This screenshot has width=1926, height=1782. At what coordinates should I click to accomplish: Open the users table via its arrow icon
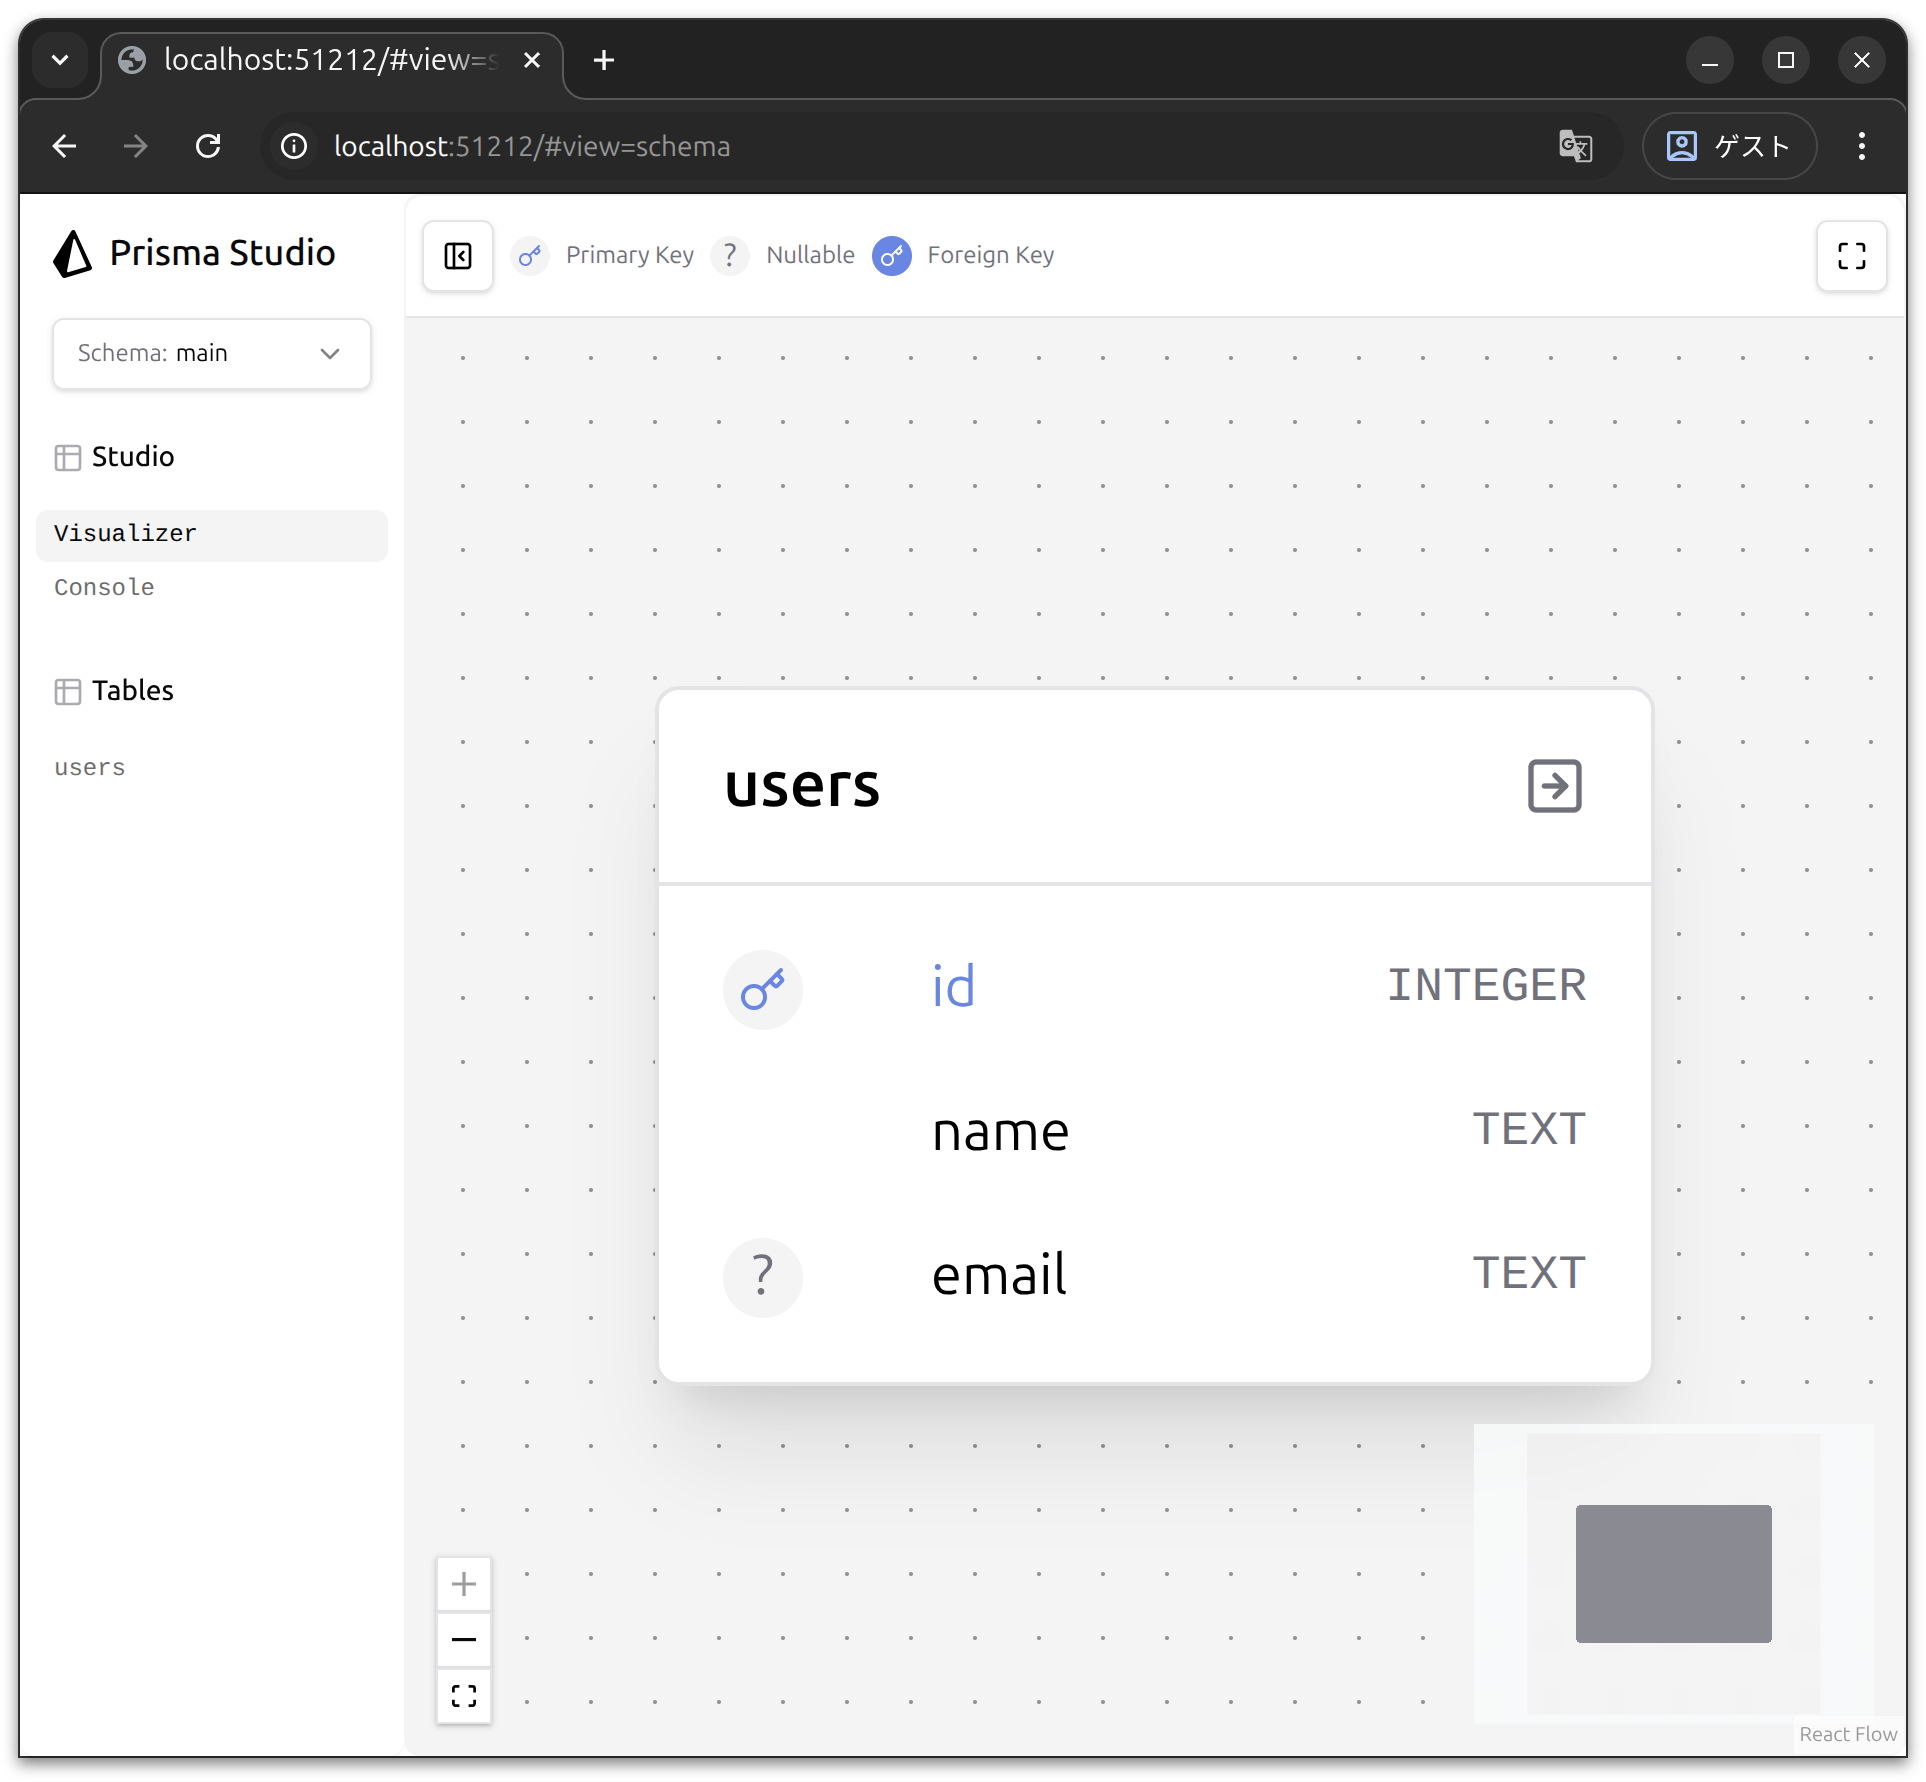pyautogui.click(x=1554, y=786)
